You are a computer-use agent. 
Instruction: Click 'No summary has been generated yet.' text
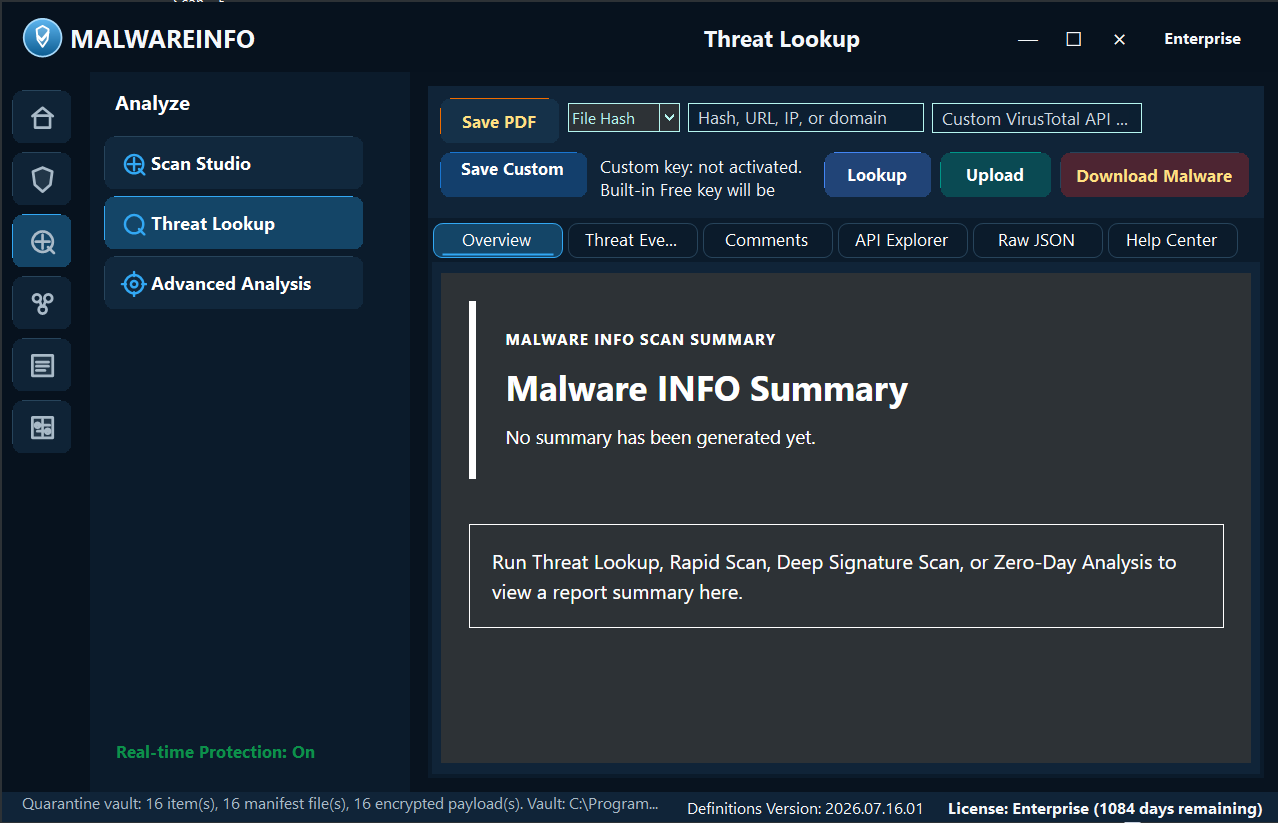click(x=661, y=438)
